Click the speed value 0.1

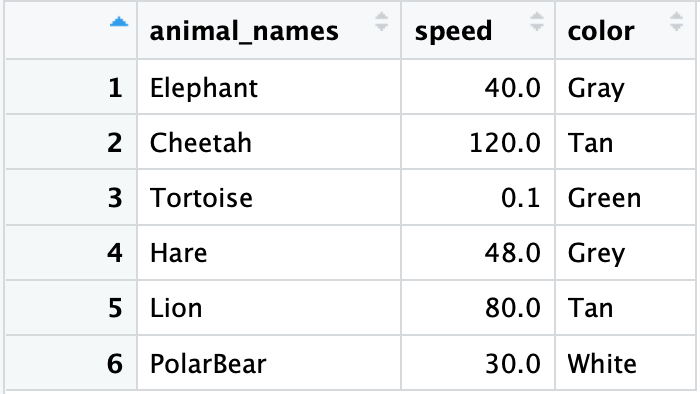521,198
